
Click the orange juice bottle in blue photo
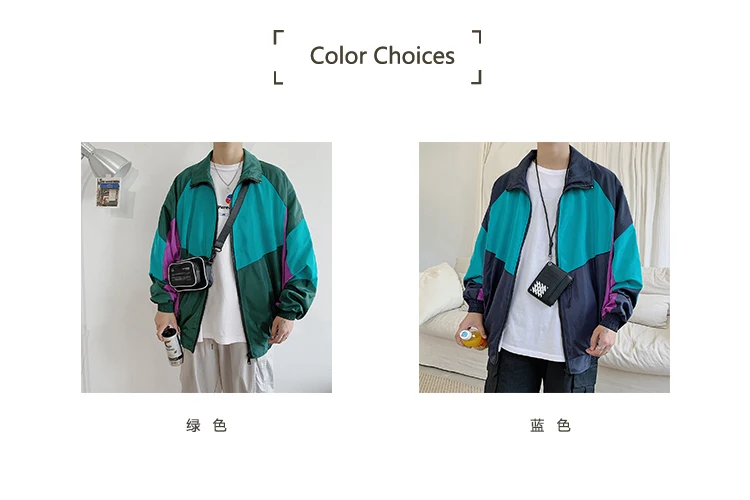[x=473, y=338]
